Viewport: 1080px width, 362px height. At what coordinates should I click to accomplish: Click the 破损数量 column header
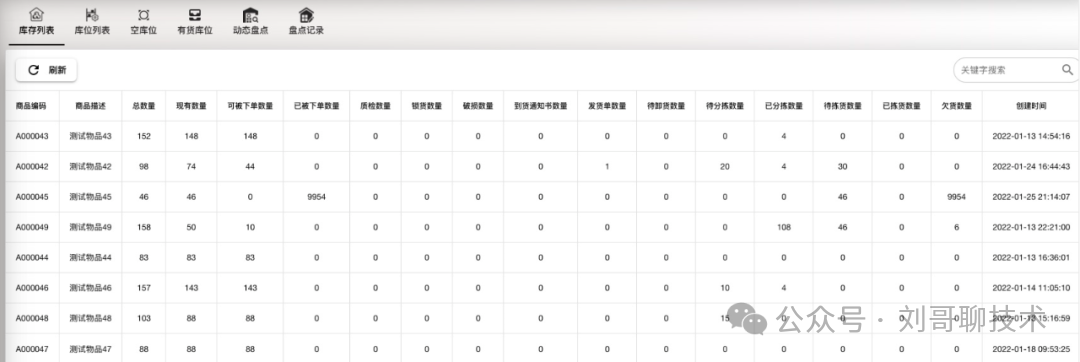click(x=478, y=106)
